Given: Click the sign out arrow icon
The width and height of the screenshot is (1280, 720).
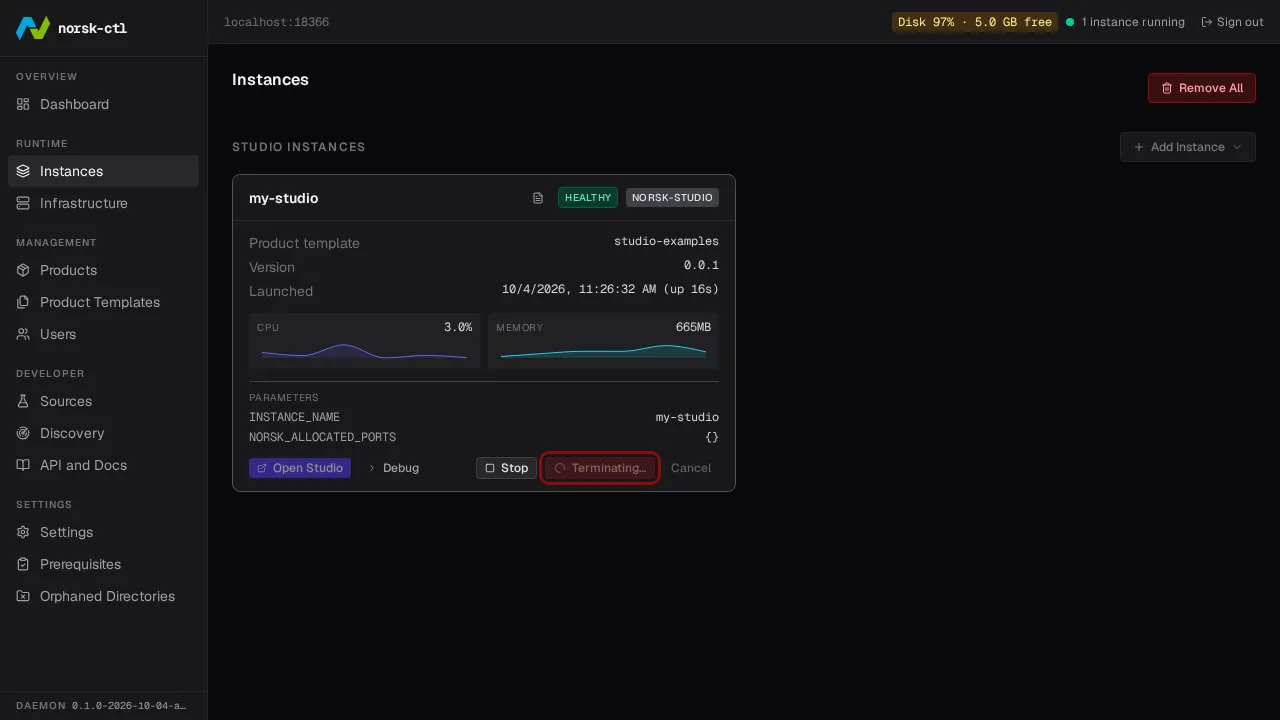Looking at the screenshot, I should (x=1207, y=22).
